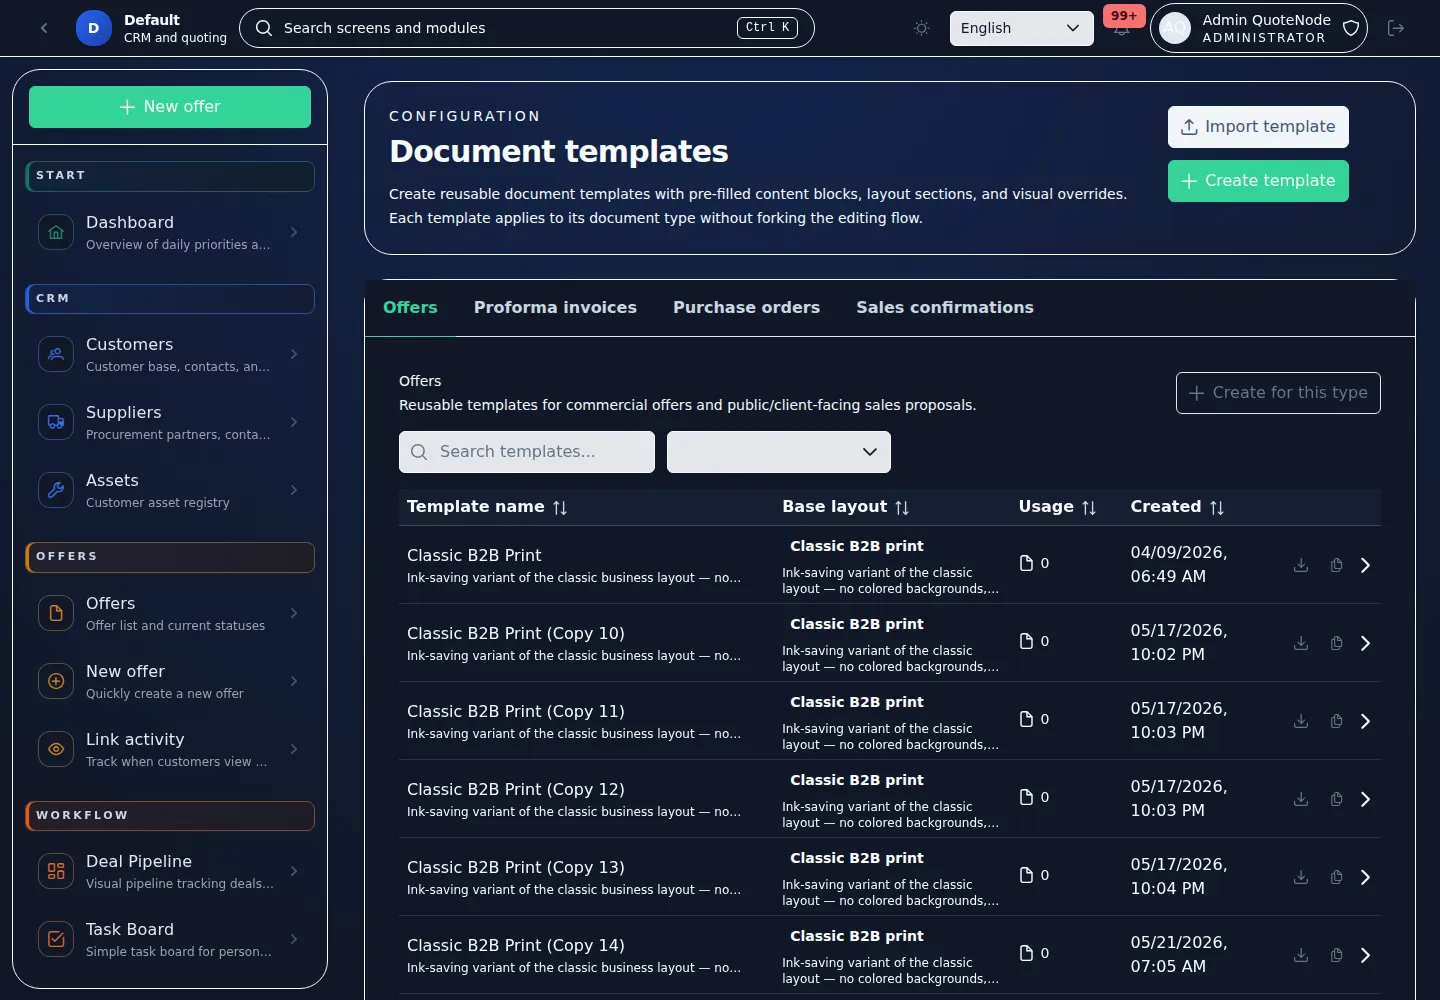Image resolution: width=1440 pixels, height=1000 pixels.
Task: Click the search magnifier in the top search bar
Action: point(264,28)
